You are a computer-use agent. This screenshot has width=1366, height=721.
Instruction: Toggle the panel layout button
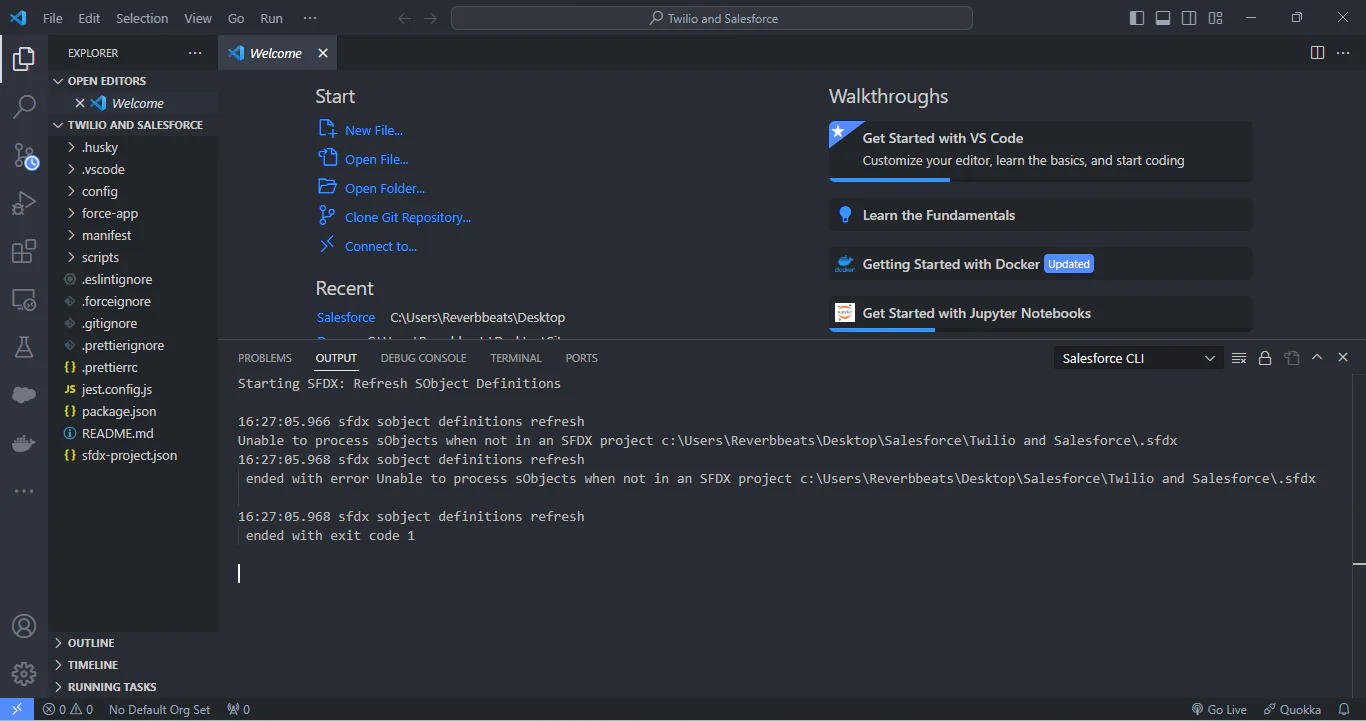tap(1163, 18)
